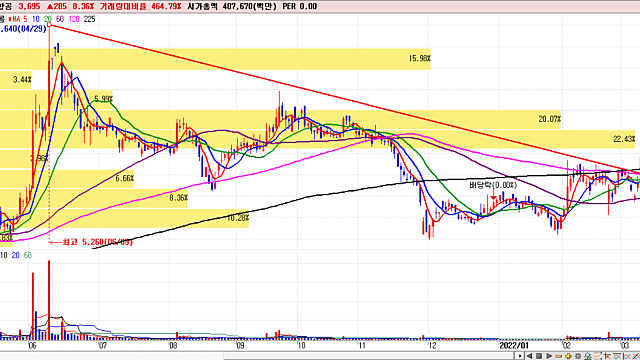Click the 22.43% volume profile label
The image size is (640, 360).
tap(624, 139)
